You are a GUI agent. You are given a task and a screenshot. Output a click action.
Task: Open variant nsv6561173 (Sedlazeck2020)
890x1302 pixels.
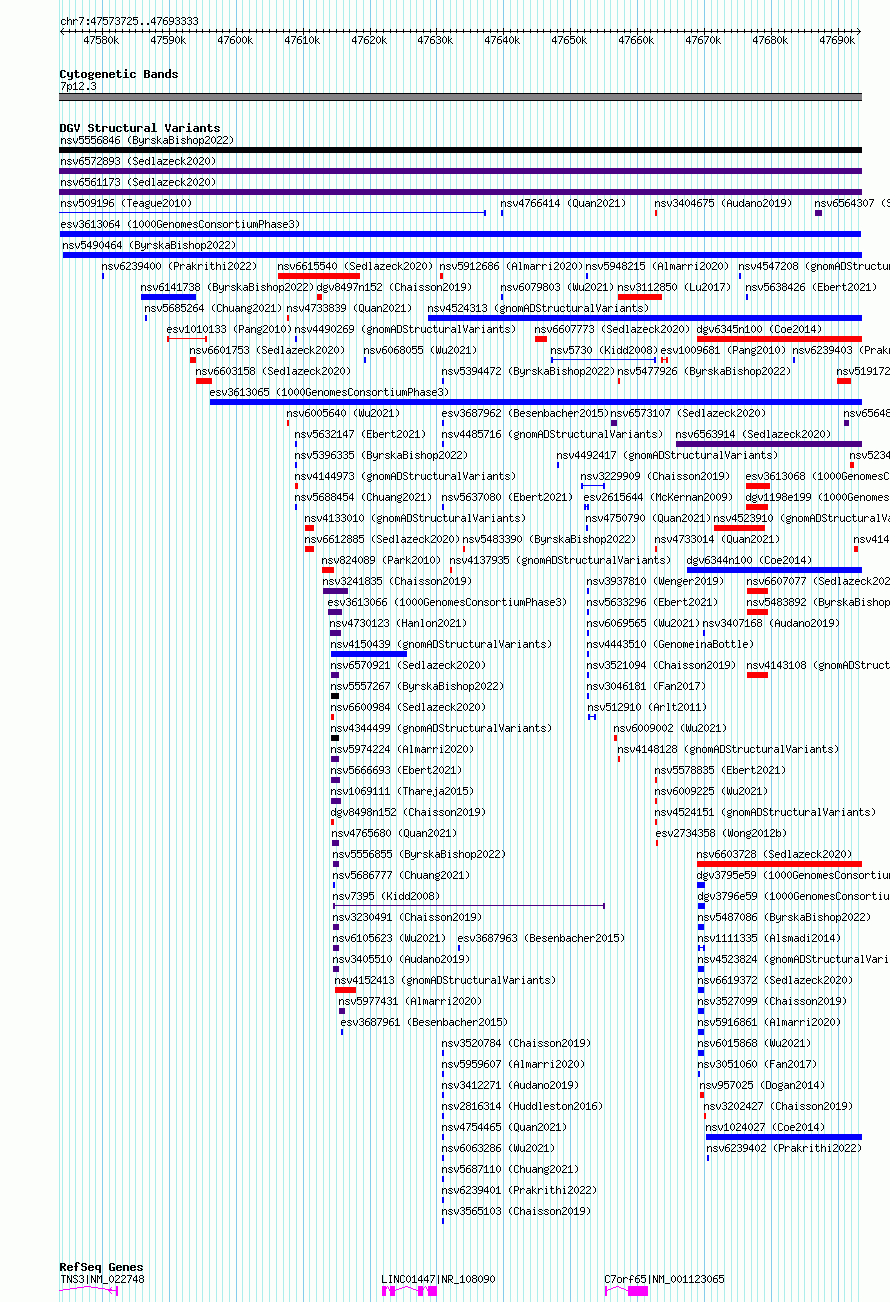click(138, 182)
